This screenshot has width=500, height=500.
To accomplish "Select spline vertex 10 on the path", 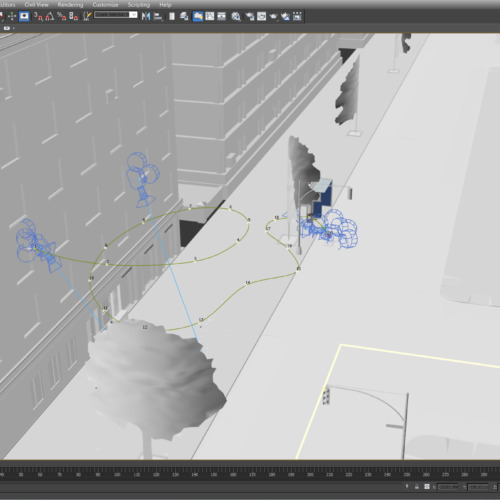I will coord(90,279).
